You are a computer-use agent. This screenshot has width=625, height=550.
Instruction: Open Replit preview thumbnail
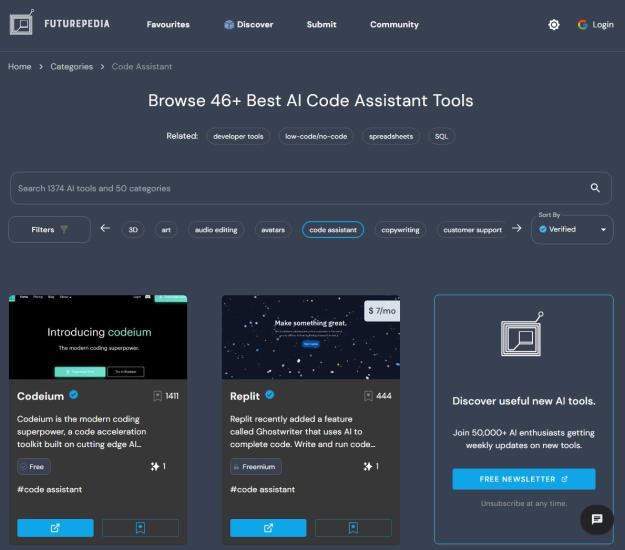click(x=311, y=337)
